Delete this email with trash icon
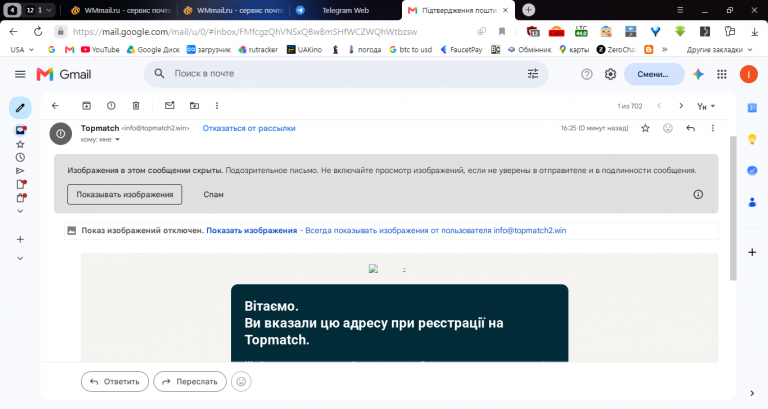Image resolution: width=768 pixels, height=409 pixels. click(x=136, y=106)
